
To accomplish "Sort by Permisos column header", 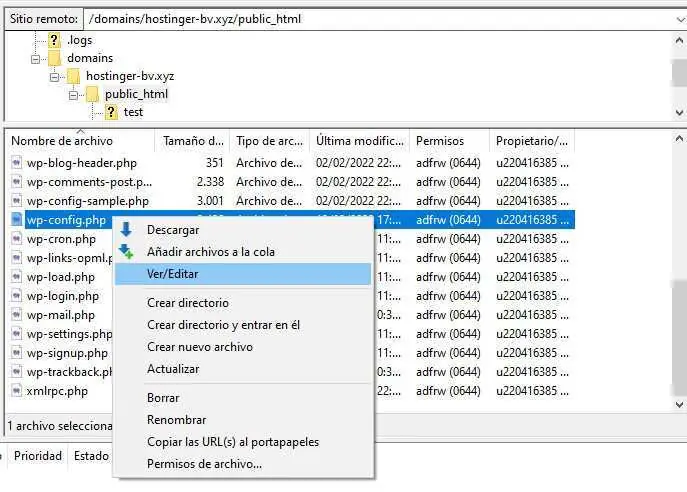I will pos(440,141).
